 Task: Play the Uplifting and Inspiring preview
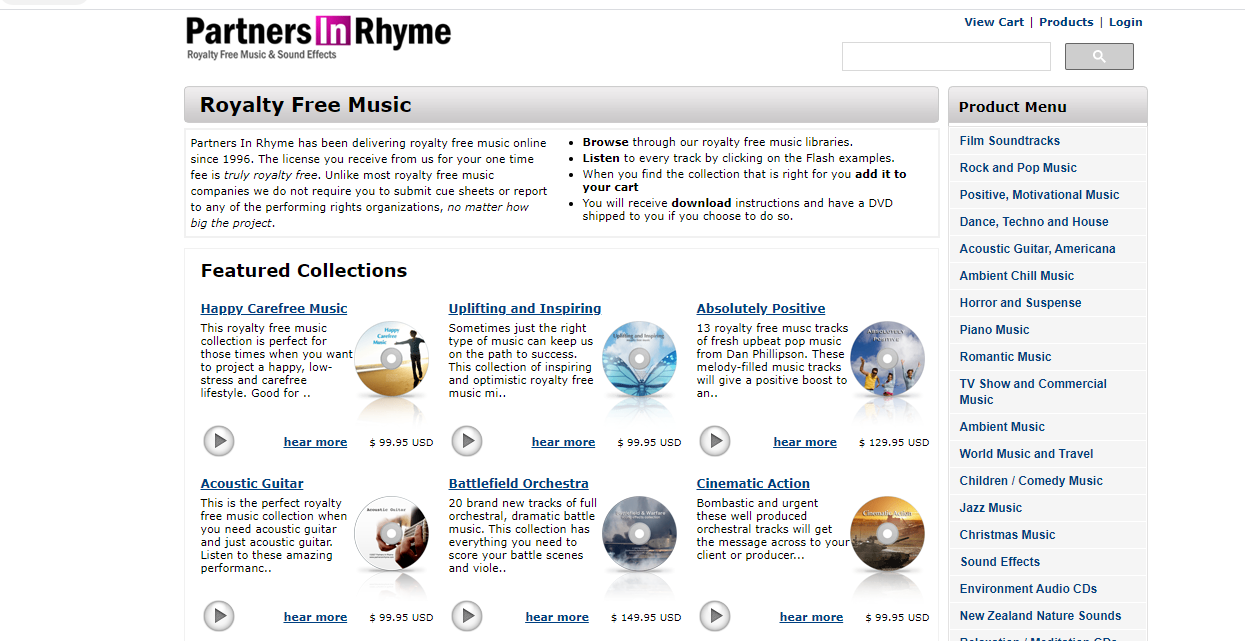466,441
